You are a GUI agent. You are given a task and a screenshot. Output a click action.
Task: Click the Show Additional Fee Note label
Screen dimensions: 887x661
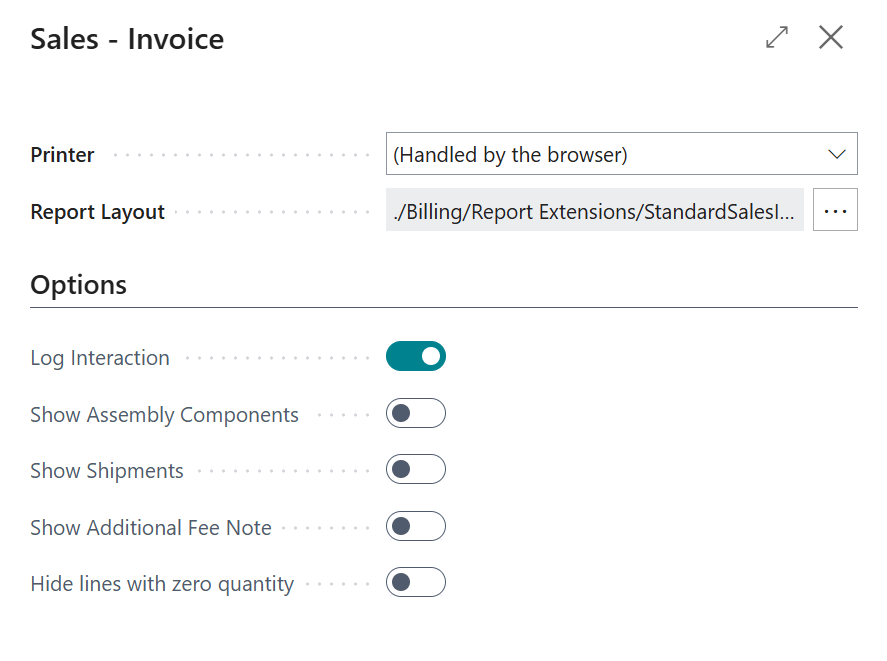[151, 528]
